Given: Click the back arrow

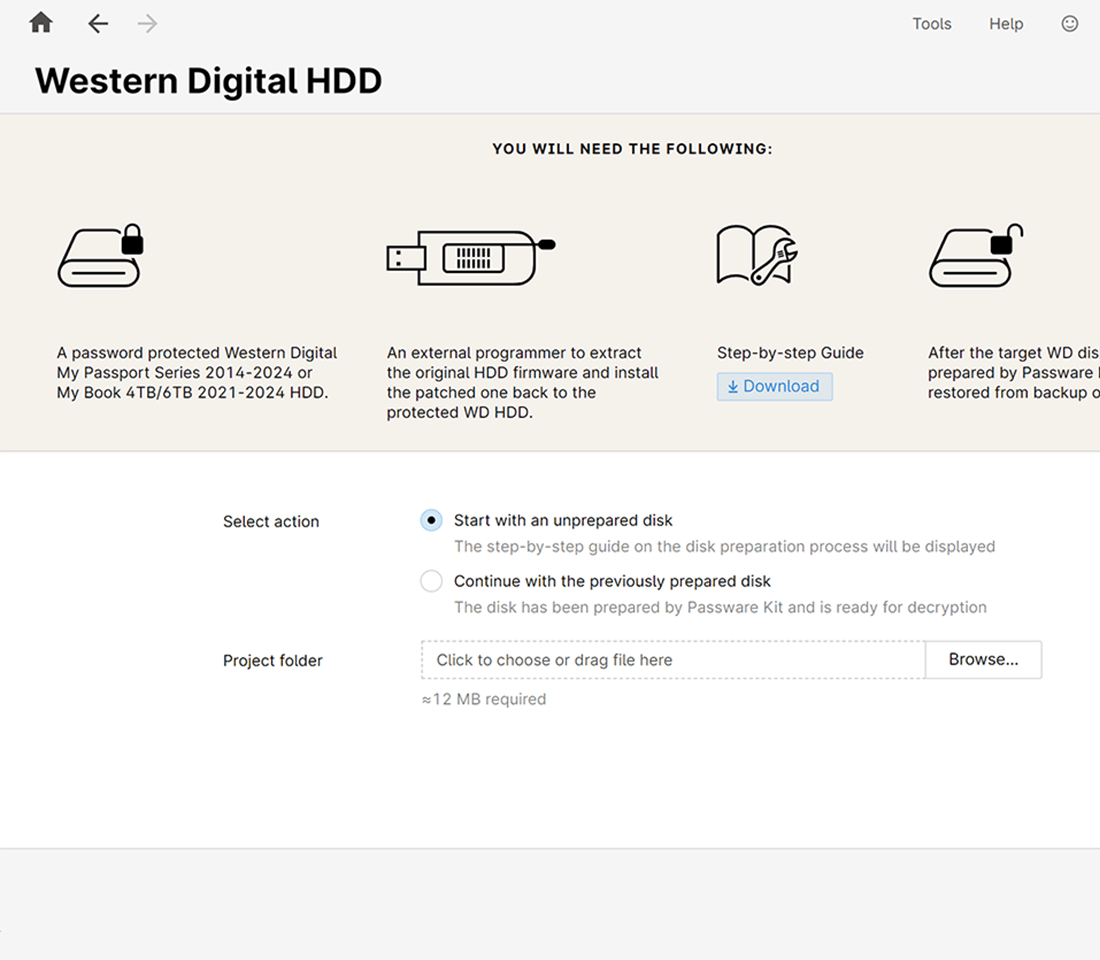Looking at the screenshot, I should (98, 24).
